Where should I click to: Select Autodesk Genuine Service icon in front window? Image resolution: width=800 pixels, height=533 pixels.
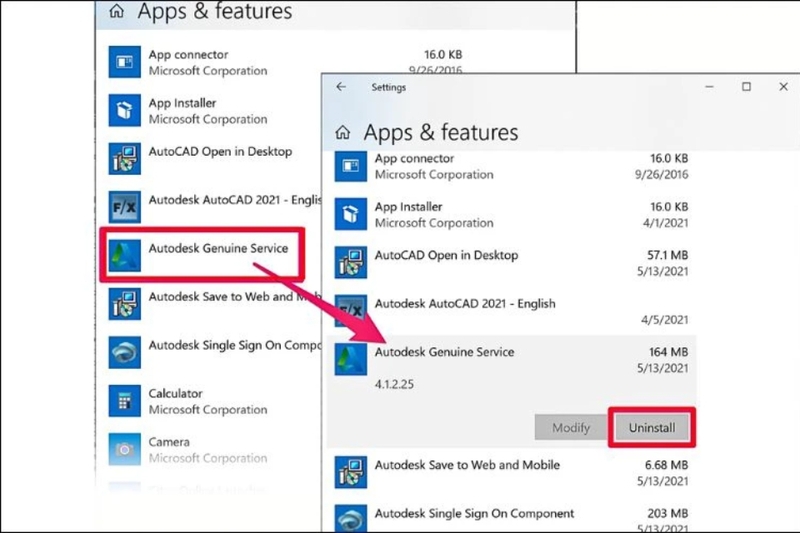click(x=351, y=360)
